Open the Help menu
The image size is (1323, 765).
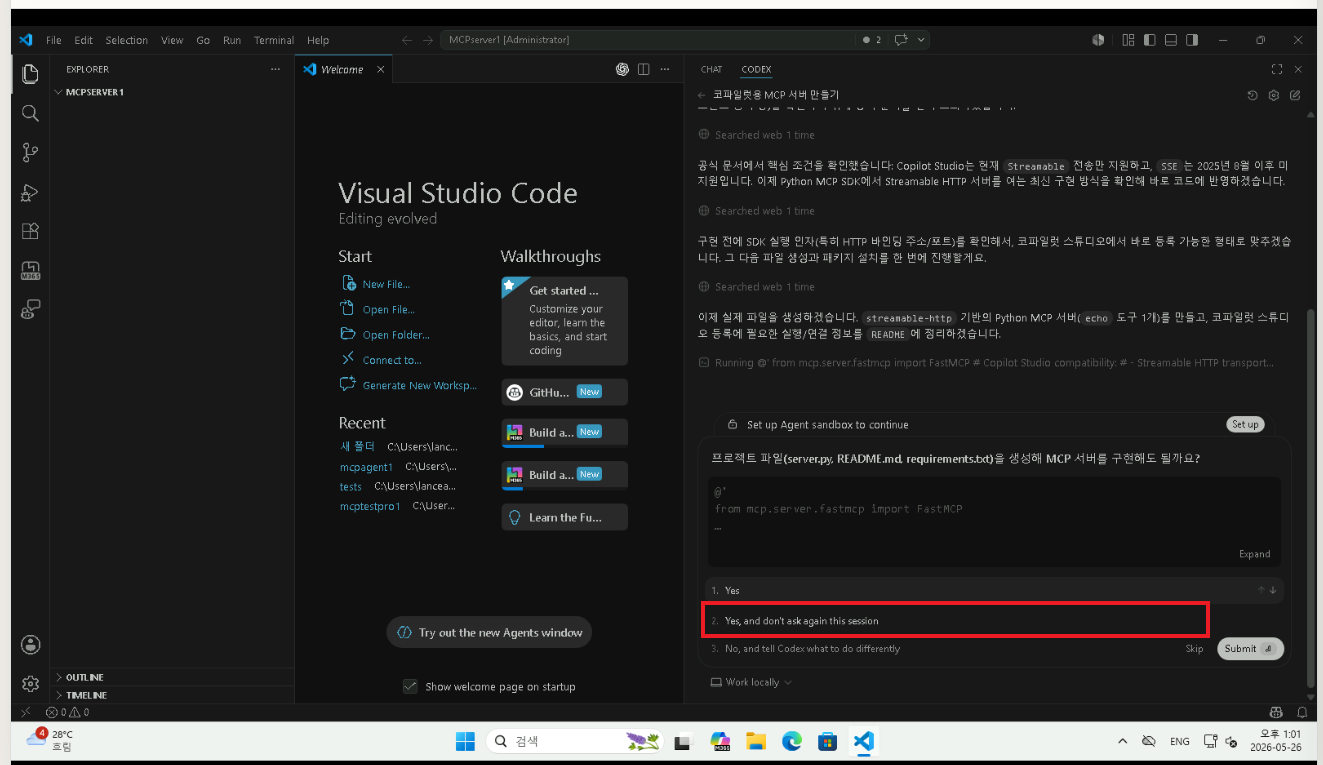pyautogui.click(x=318, y=40)
